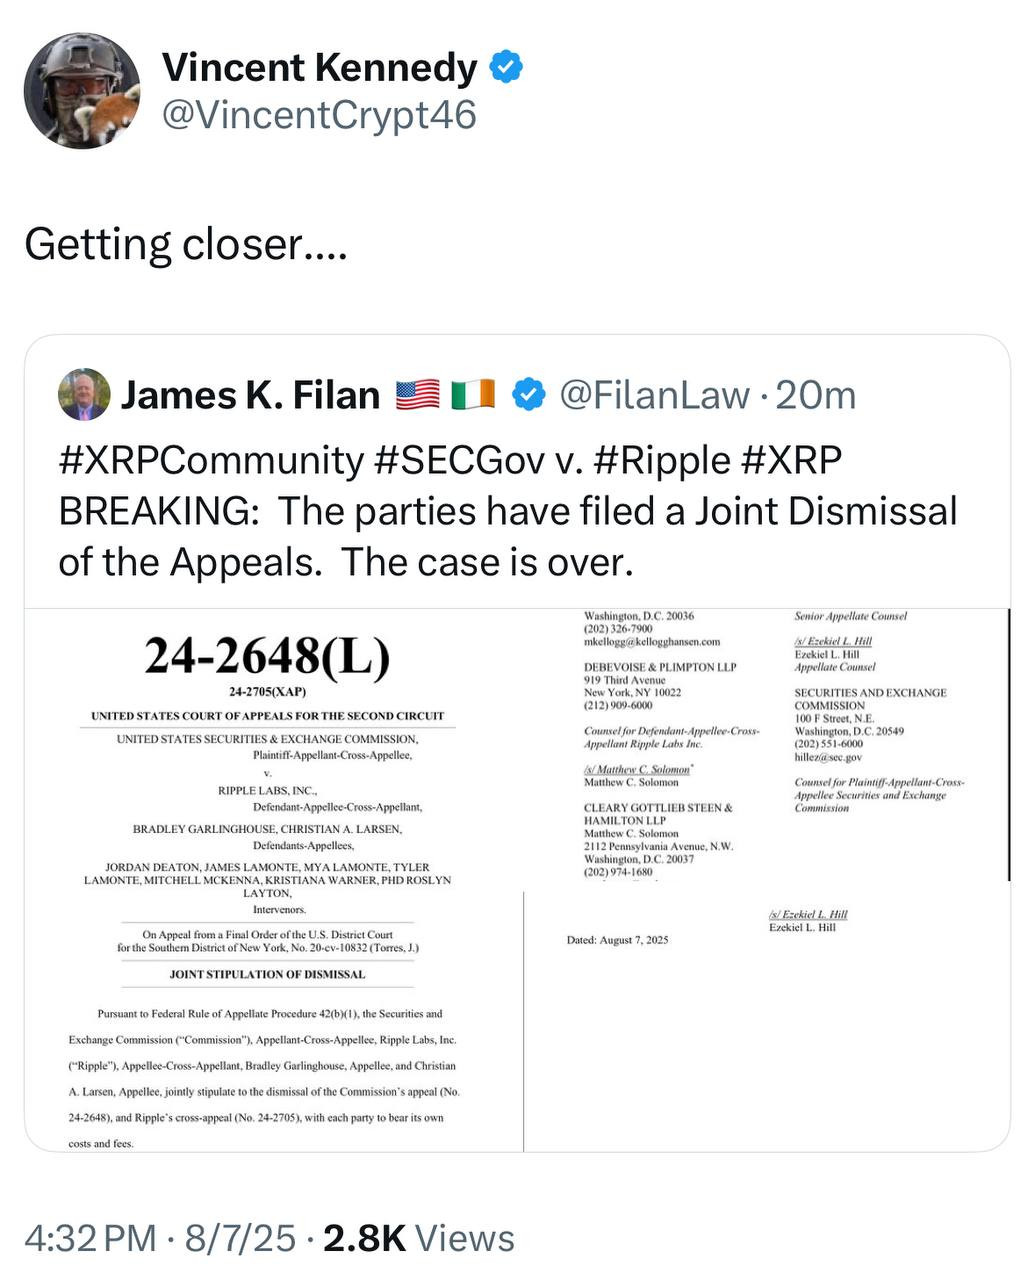Click the 4:32 PM · 8/7/25 post timestamp
Screen dimensions: 1035x1280
[x=160, y=1238]
